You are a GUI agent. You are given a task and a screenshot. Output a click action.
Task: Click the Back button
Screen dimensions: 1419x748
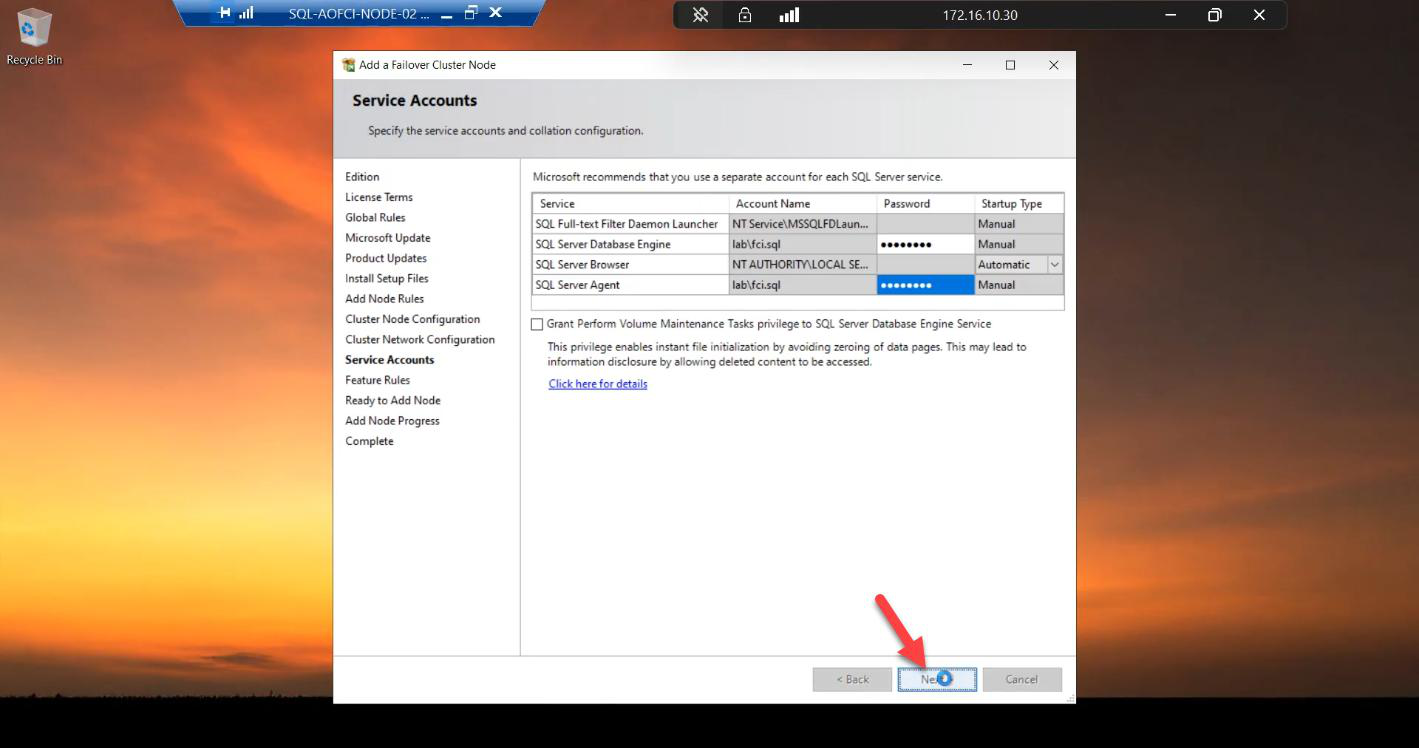click(x=852, y=679)
